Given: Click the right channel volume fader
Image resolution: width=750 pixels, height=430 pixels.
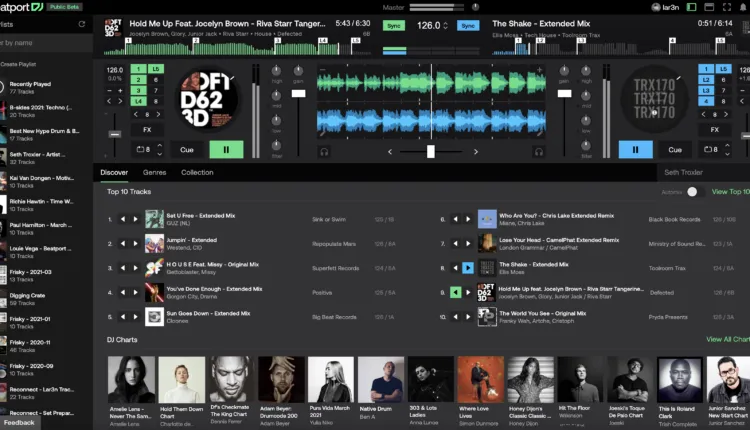Looking at the screenshot, I should (x=564, y=93).
